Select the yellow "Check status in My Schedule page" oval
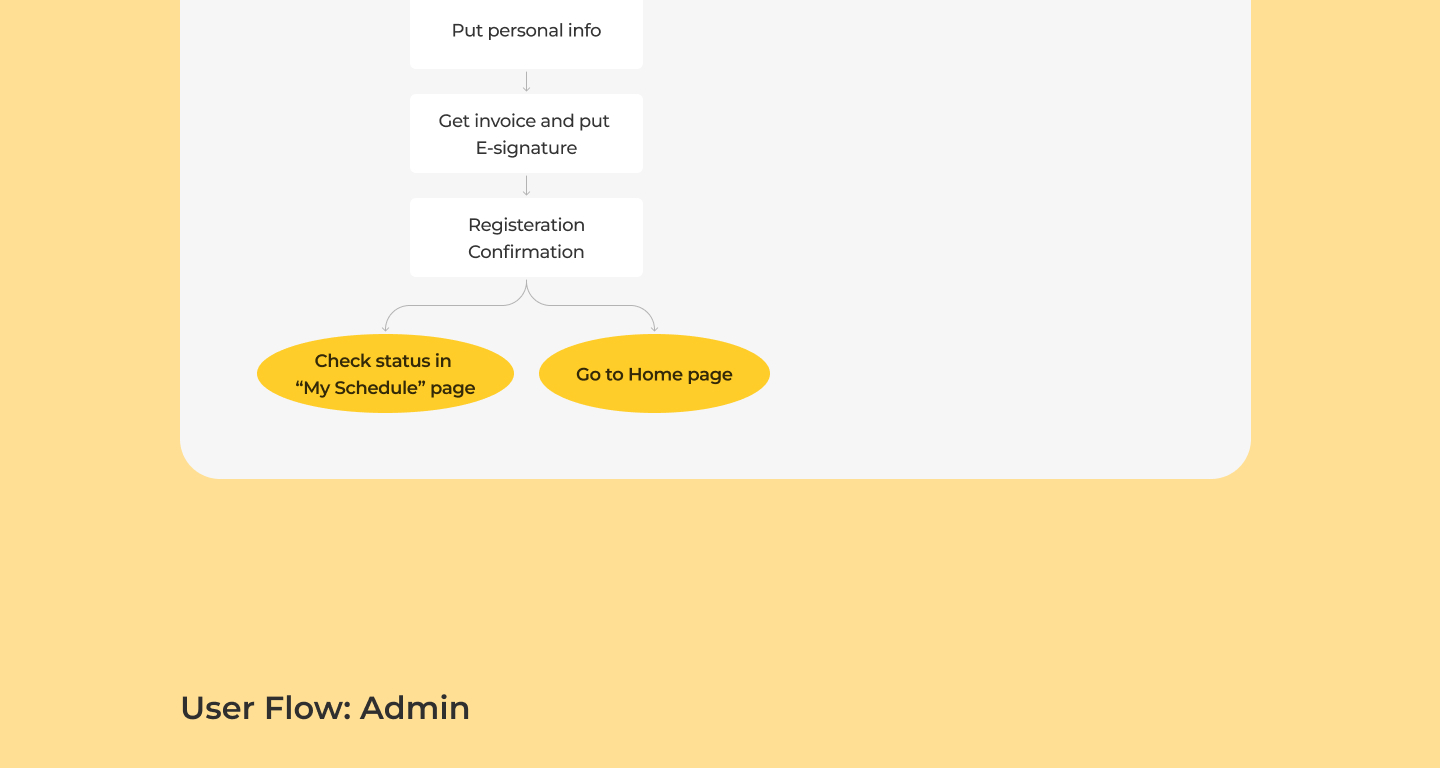The width and height of the screenshot is (1440, 768). [x=385, y=374]
